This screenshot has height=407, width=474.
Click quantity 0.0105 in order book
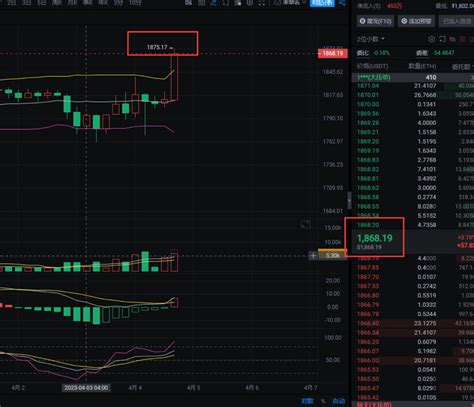427,397
